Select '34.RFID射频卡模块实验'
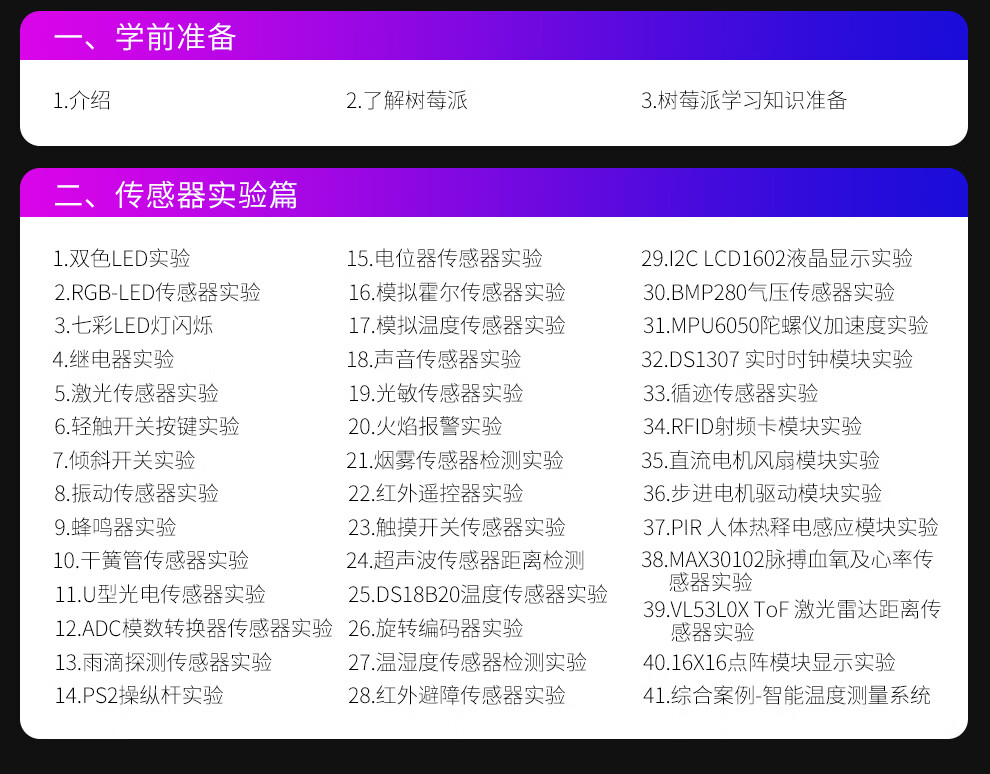 tap(753, 427)
